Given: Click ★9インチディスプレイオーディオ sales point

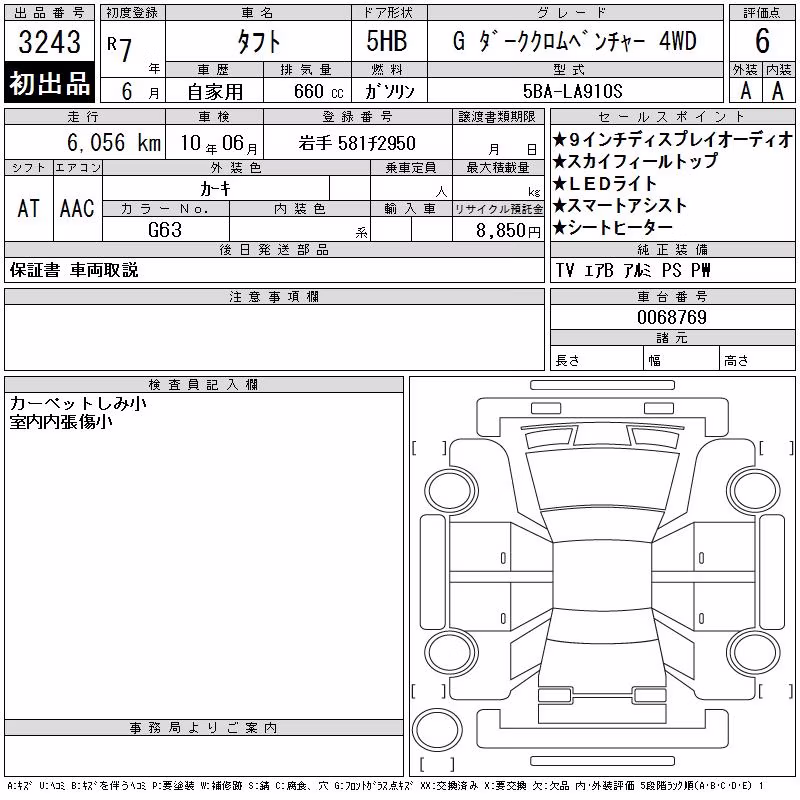Looking at the screenshot, I should (673, 139).
